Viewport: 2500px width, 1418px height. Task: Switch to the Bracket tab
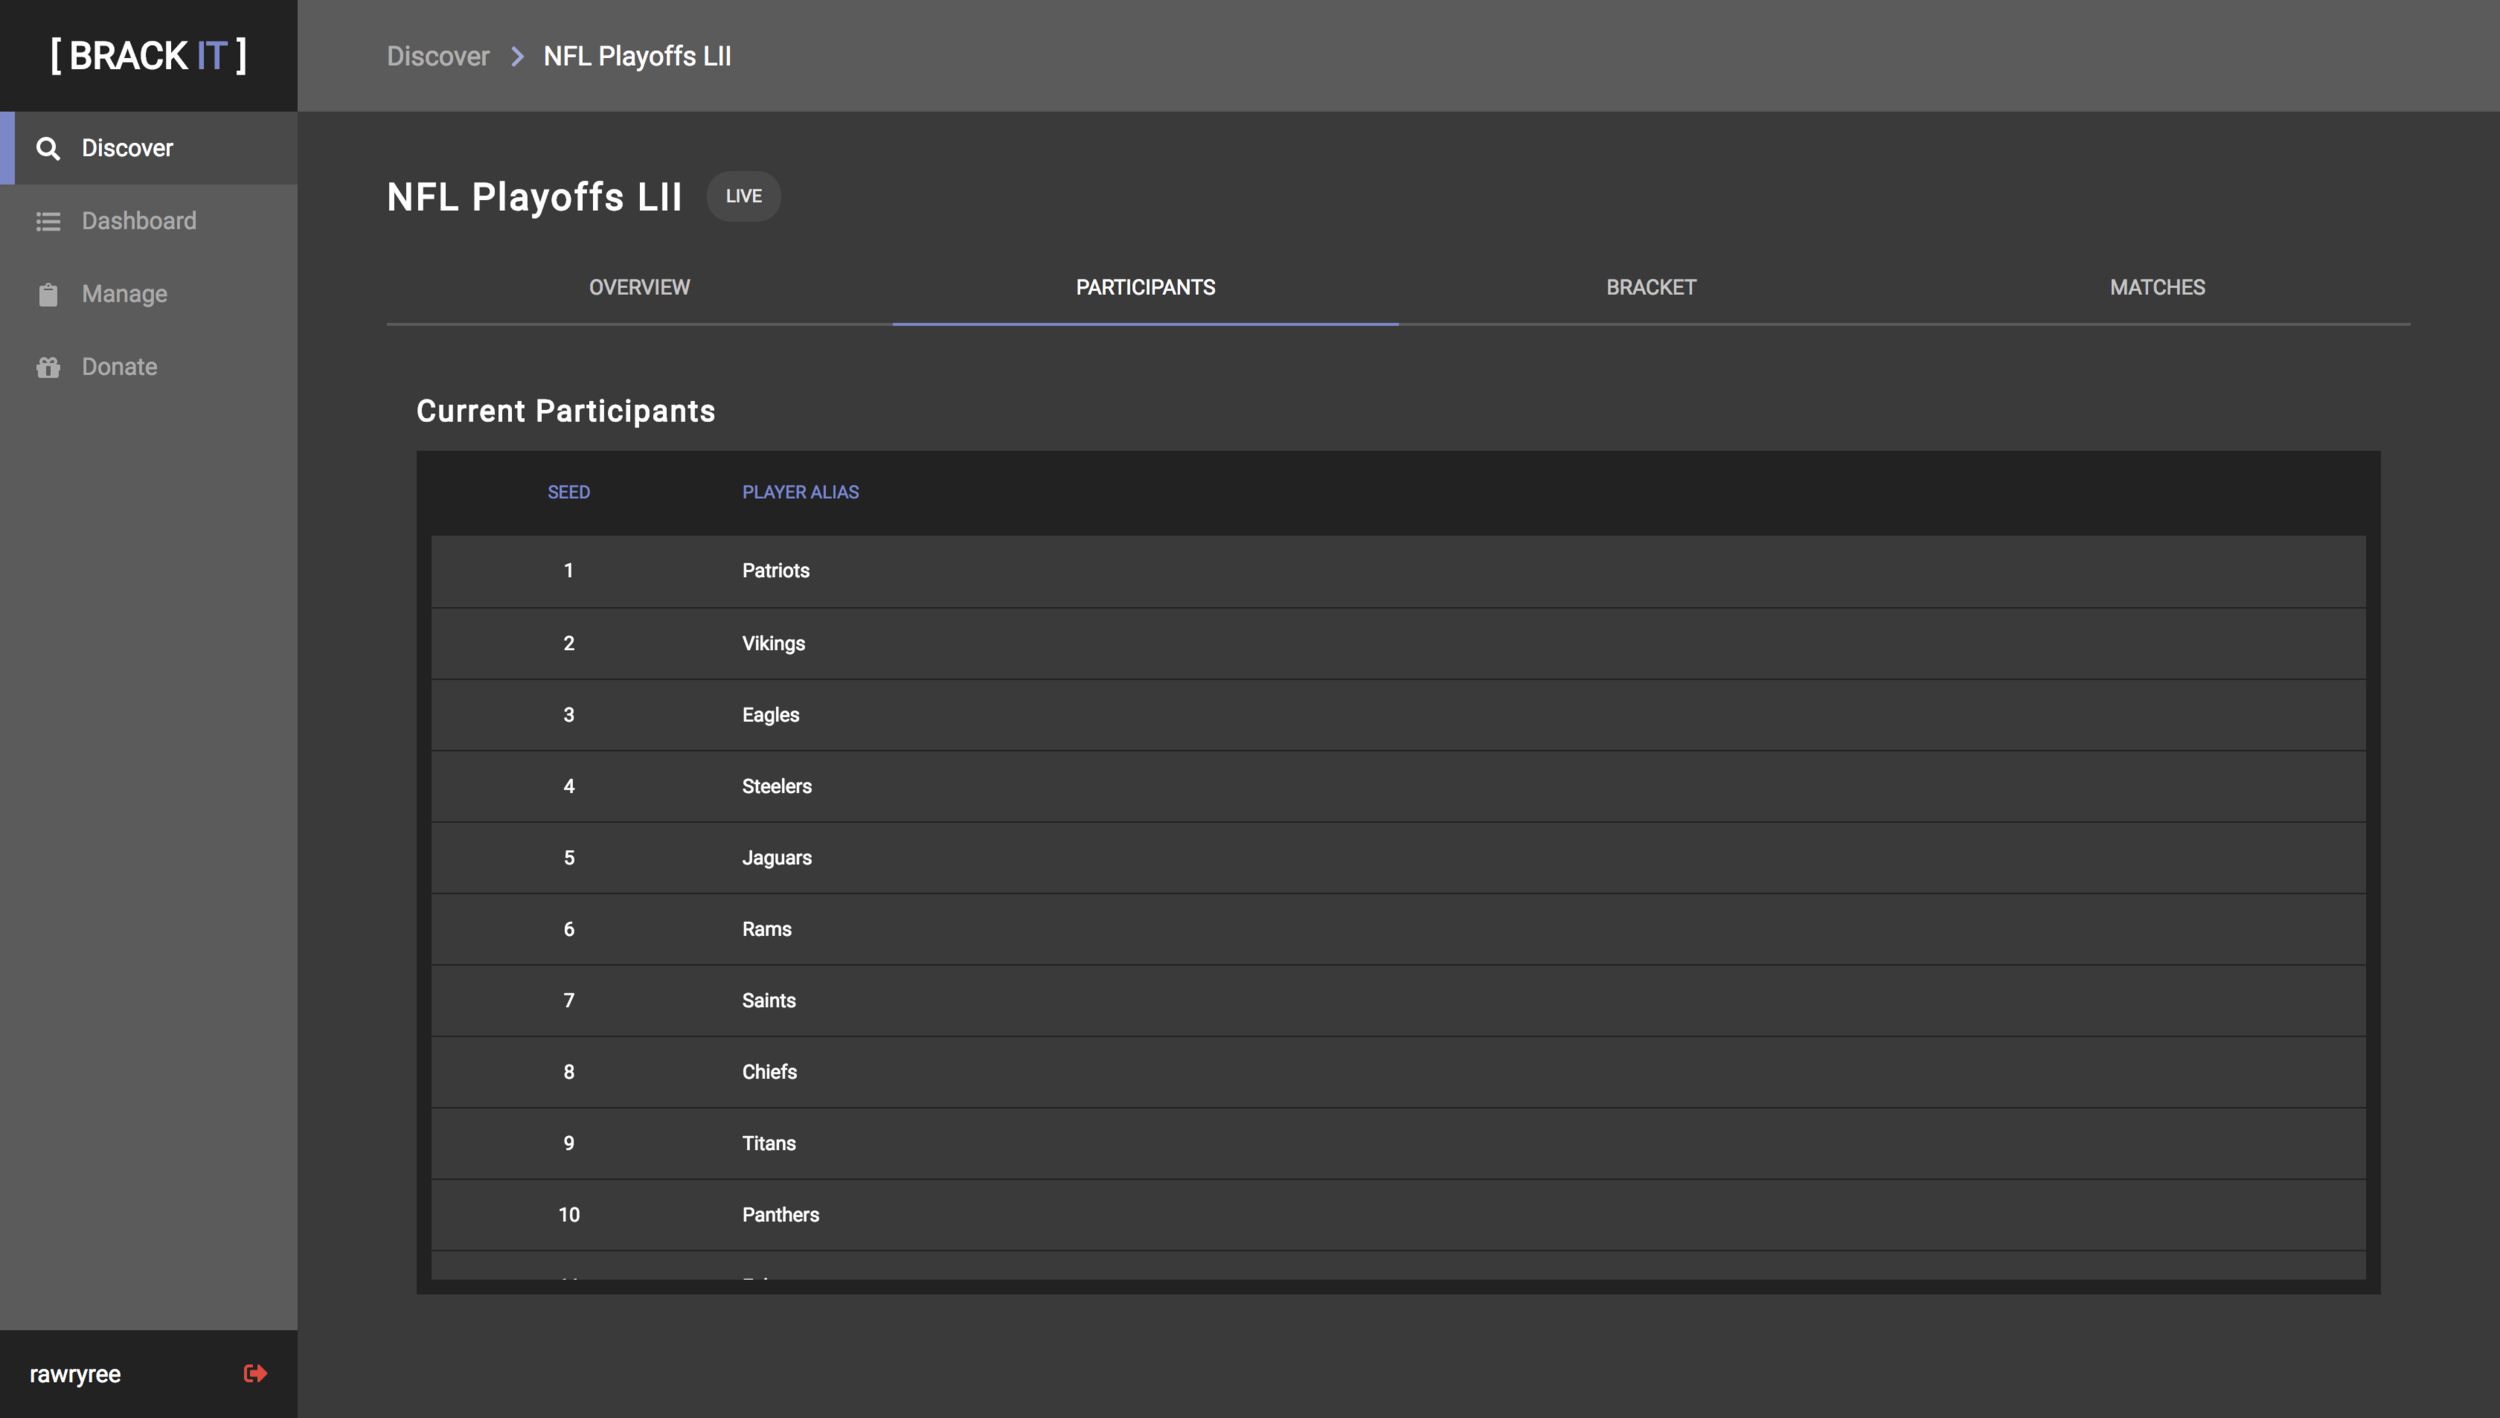pyautogui.click(x=1650, y=288)
